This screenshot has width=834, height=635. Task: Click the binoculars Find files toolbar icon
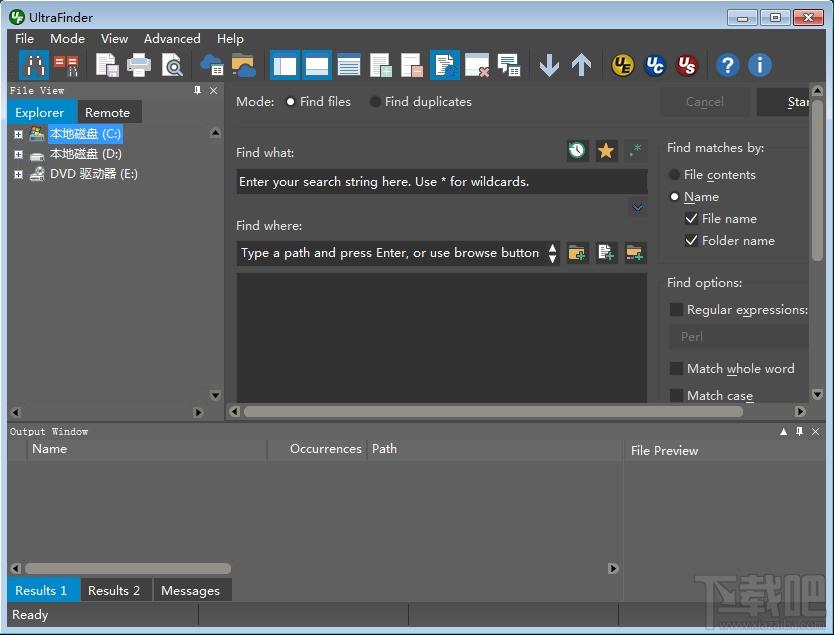pos(34,66)
